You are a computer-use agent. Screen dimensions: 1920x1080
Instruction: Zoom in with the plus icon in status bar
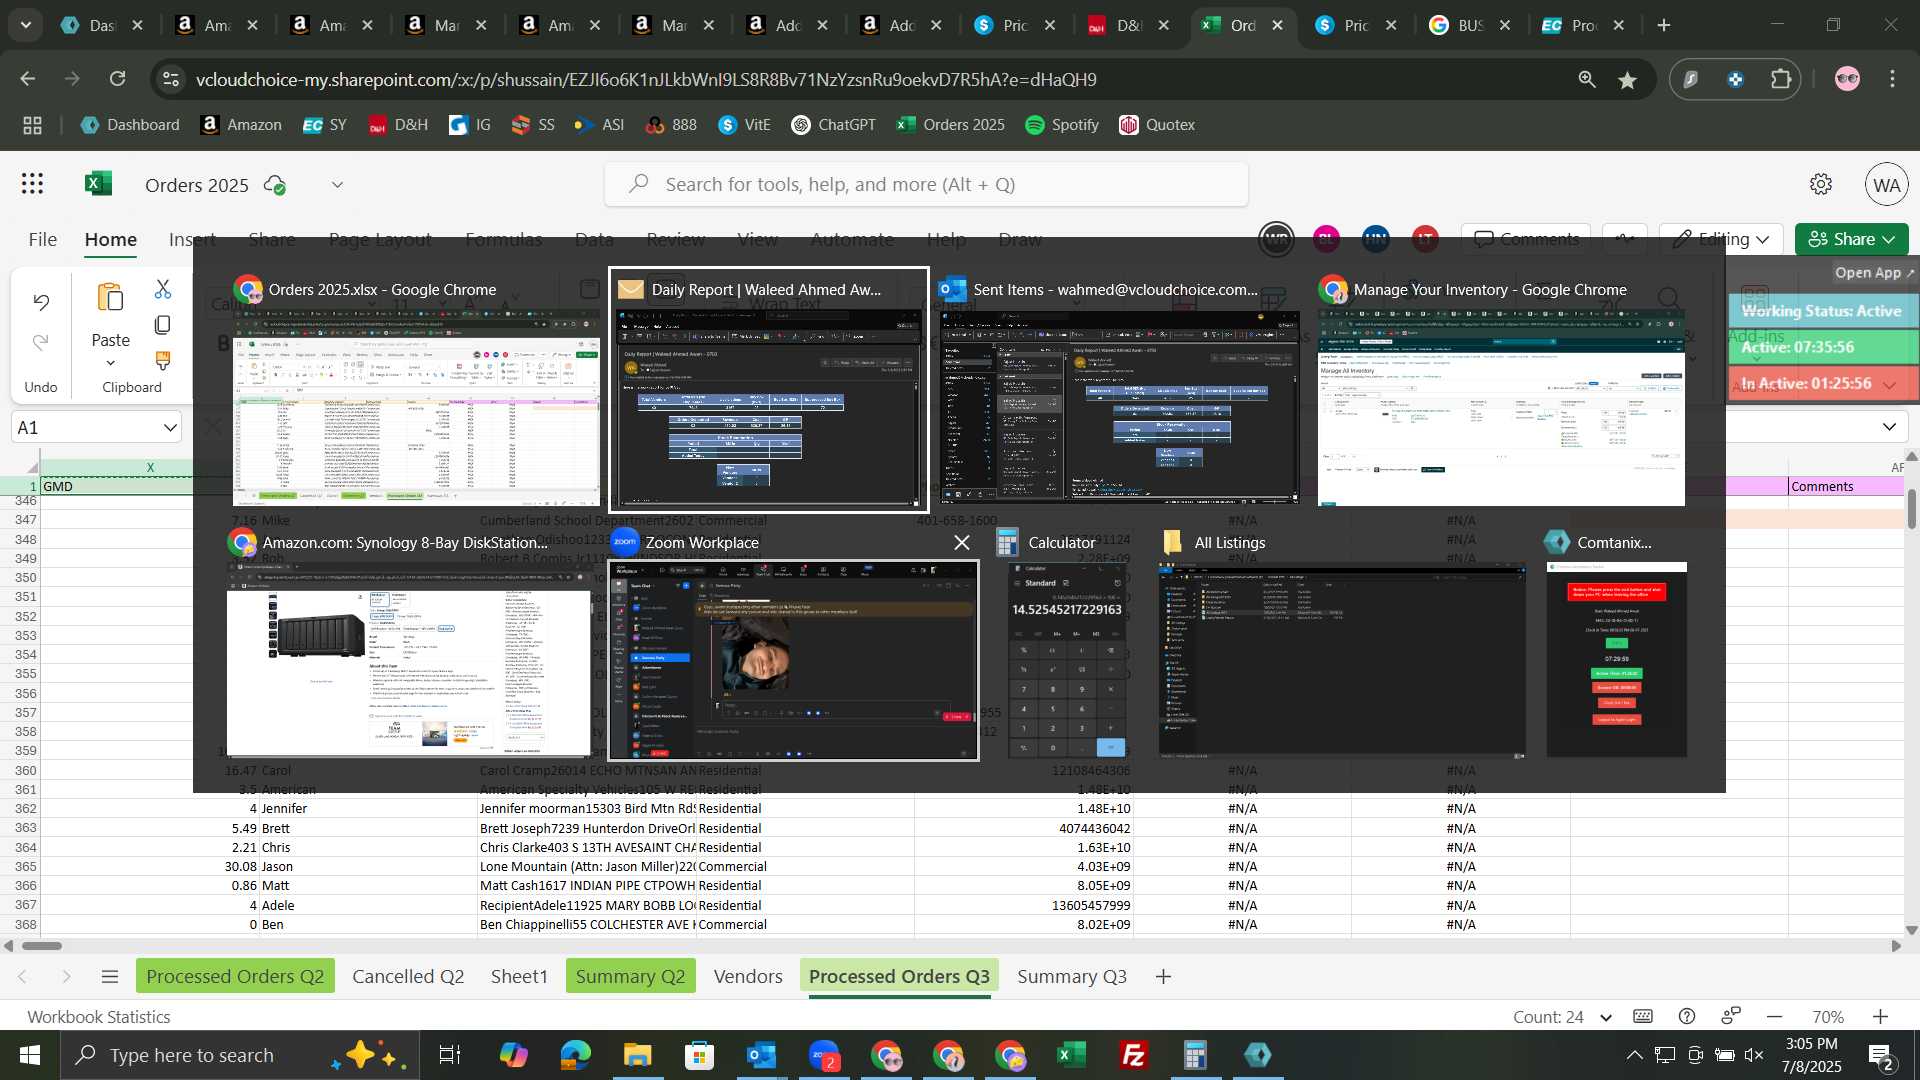1880,1017
